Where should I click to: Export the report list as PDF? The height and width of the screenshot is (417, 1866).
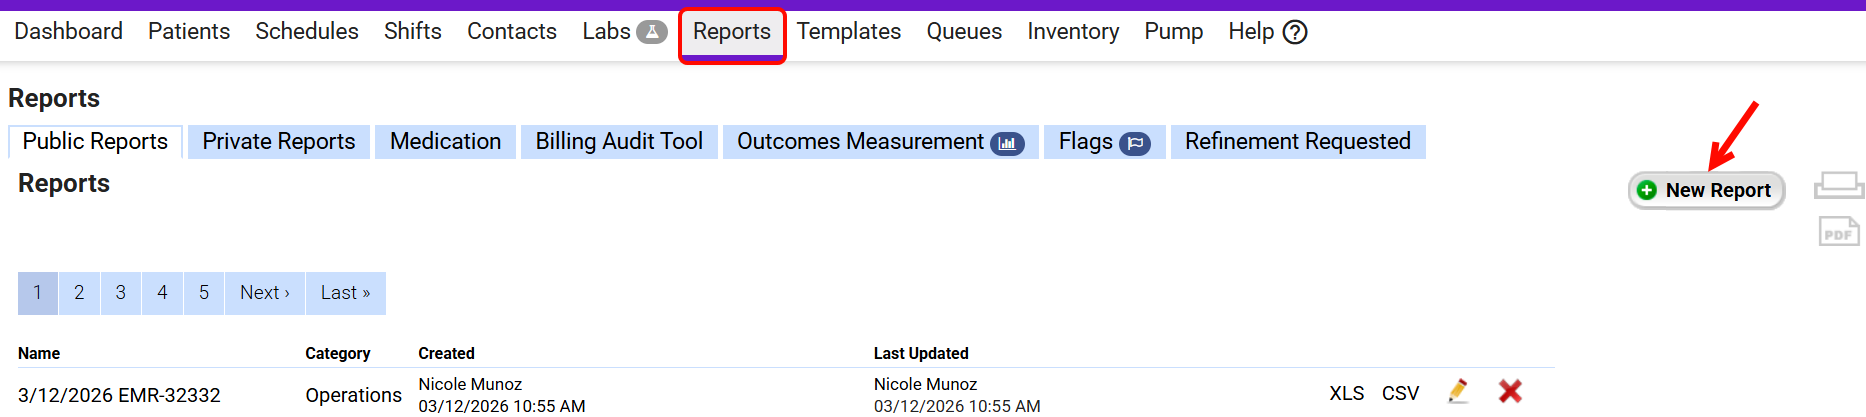1838,232
